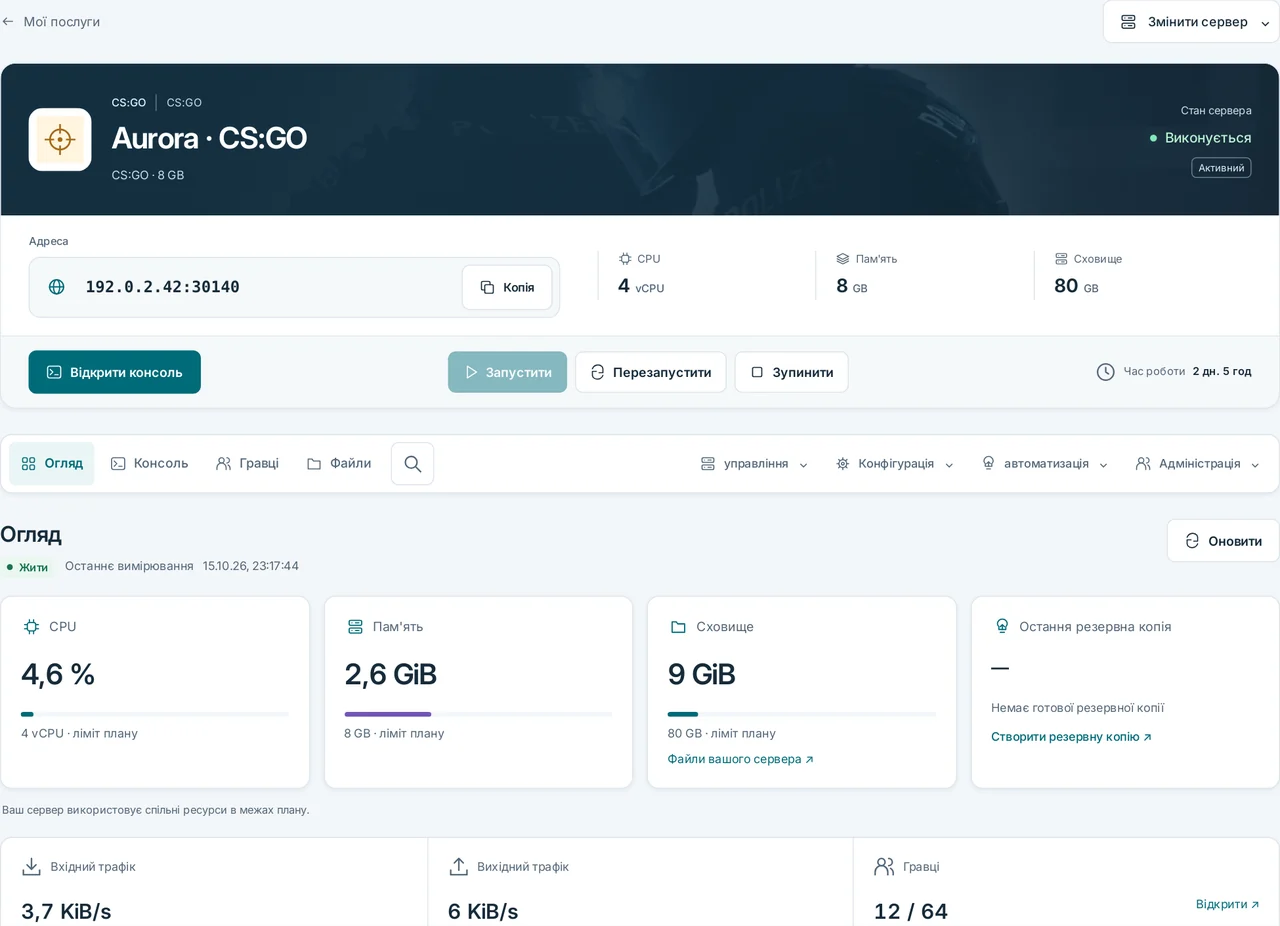This screenshot has height=926, width=1280.
Task: Open the Змінити сервер dropdown
Action: tap(1191, 22)
